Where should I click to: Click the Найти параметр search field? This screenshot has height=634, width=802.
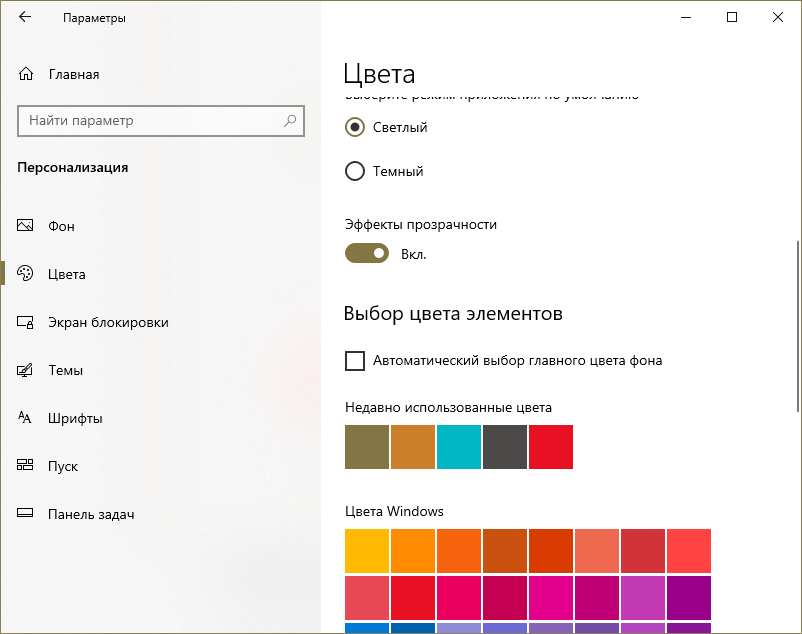click(150, 120)
